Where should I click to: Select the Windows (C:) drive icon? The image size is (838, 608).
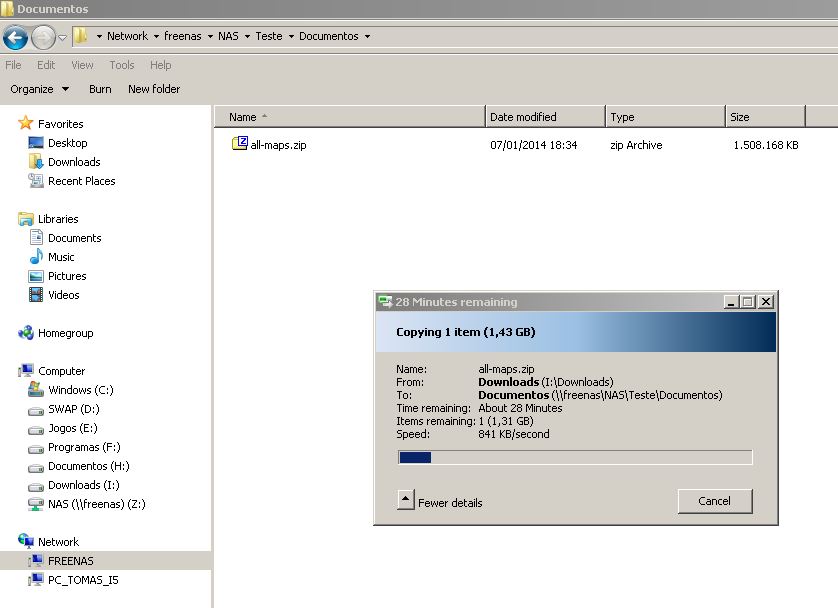coord(37,390)
